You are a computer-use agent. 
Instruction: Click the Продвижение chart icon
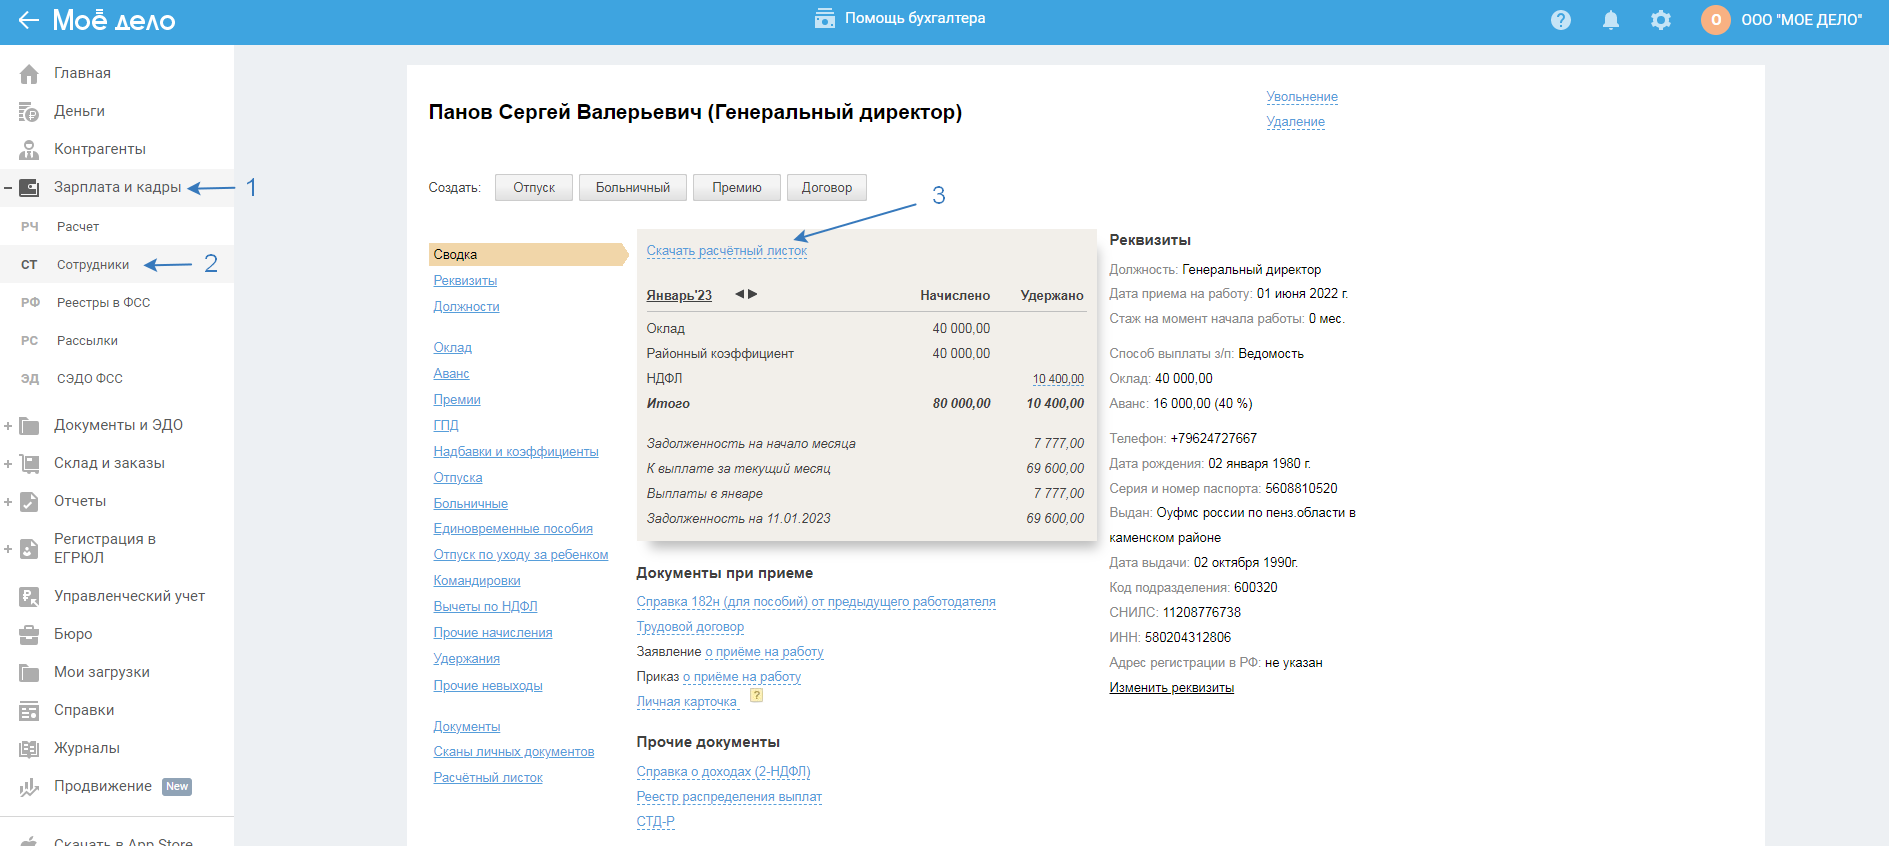click(x=29, y=787)
